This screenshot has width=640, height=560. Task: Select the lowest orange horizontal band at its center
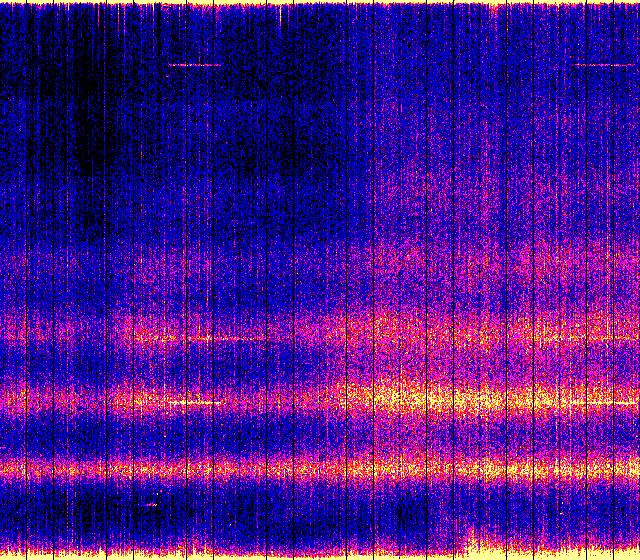tap(320, 467)
